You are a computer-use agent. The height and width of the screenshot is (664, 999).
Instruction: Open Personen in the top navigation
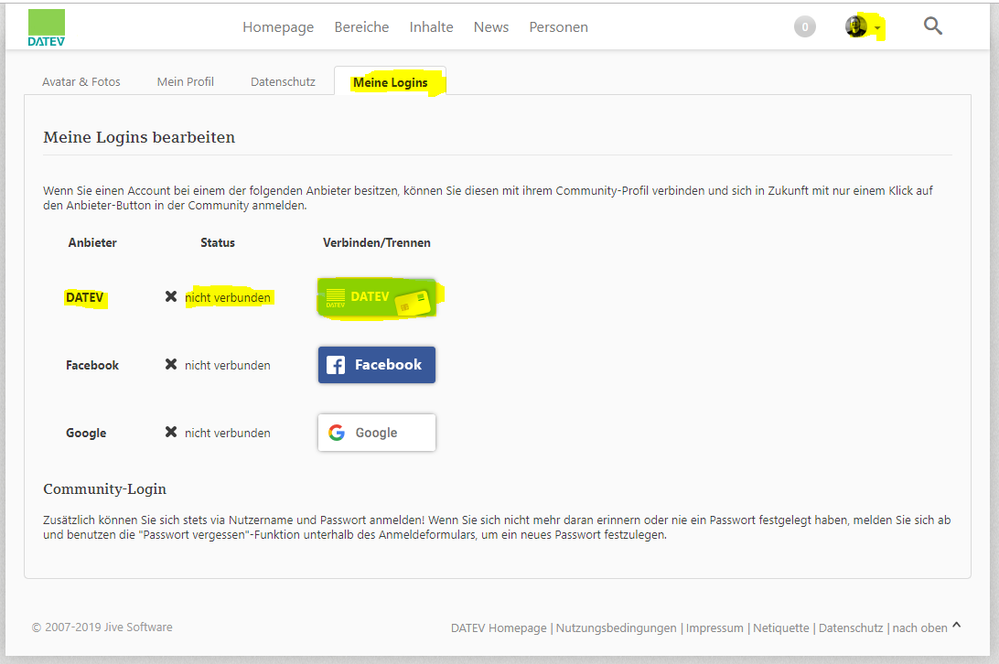[558, 27]
